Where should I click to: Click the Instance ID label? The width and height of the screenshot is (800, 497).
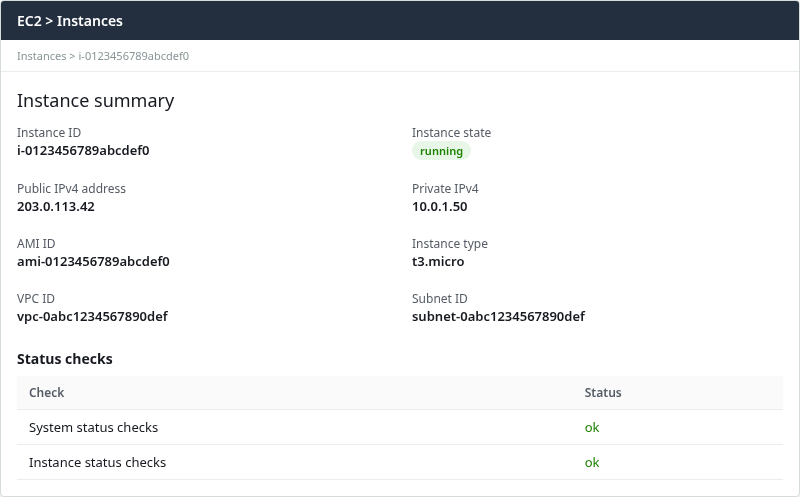point(49,133)
